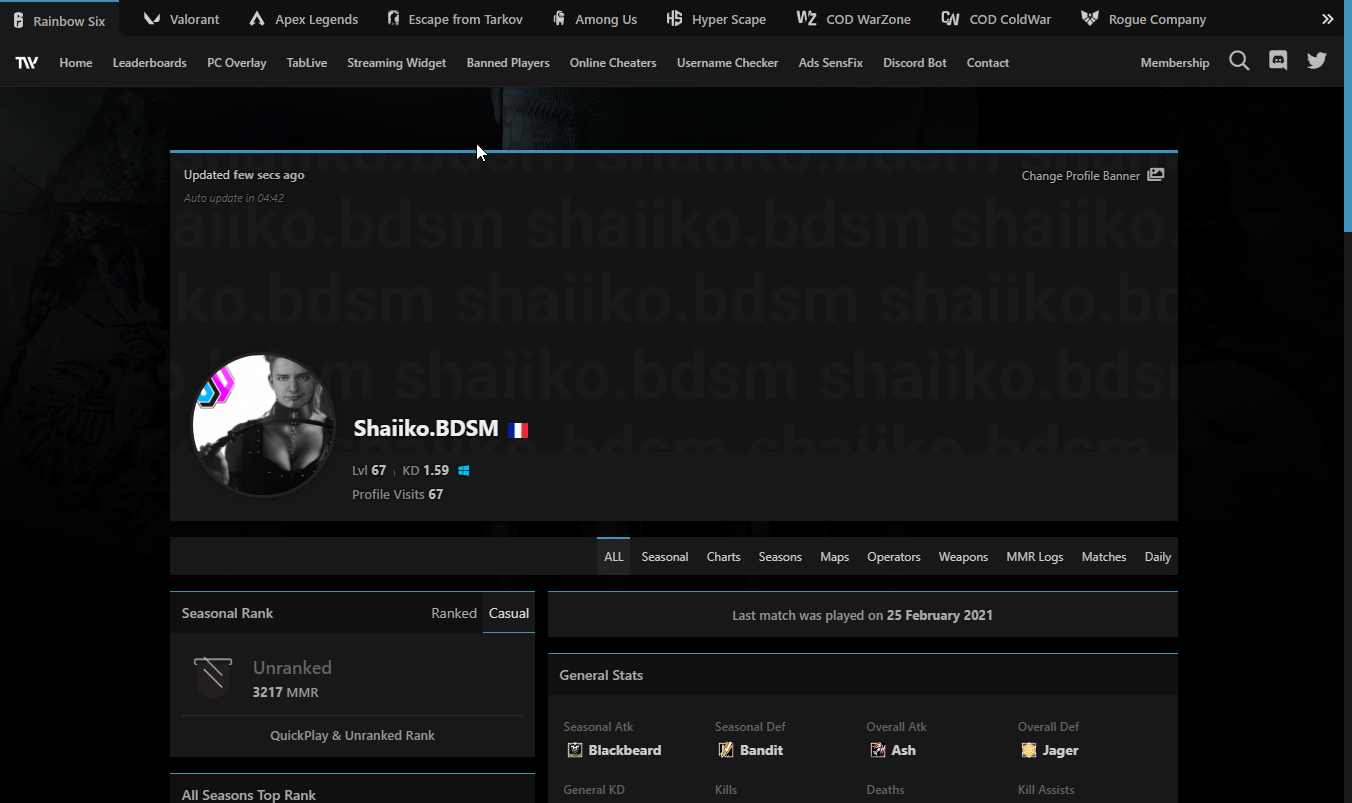
Task: Expand more games with double chevron
Action: (x=1328, y=19)
